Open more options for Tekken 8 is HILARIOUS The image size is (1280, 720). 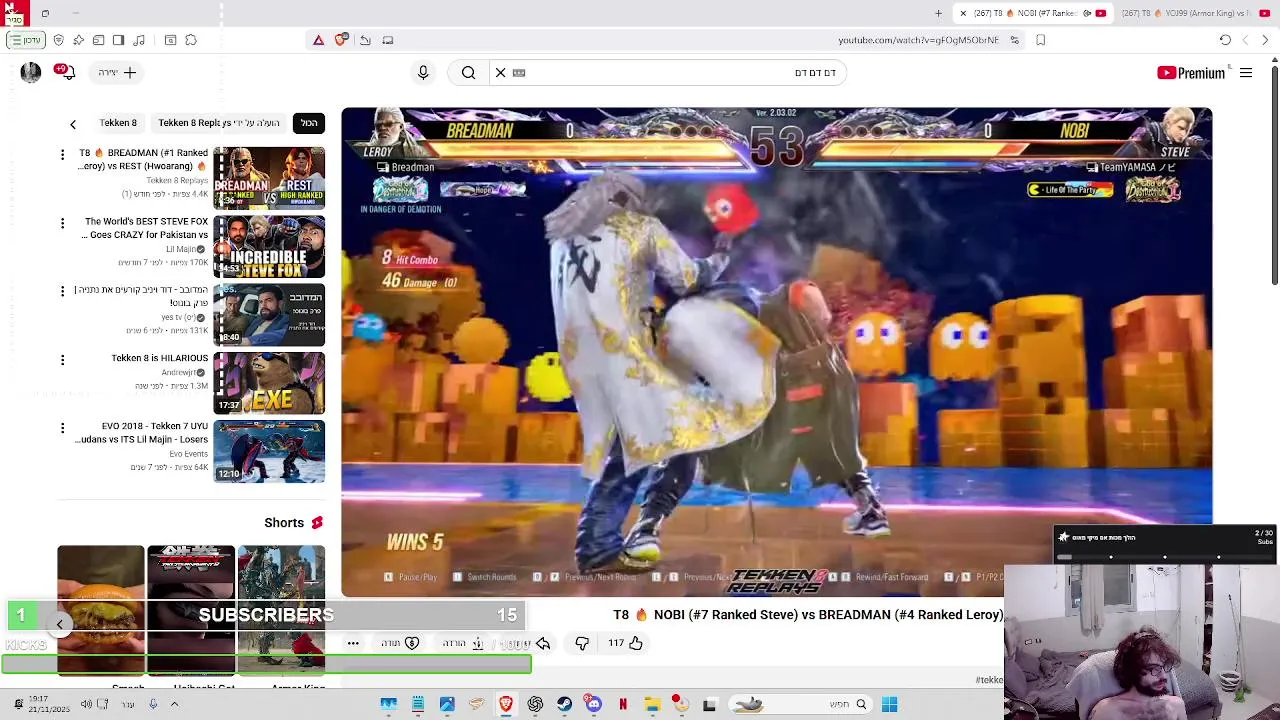pyautogui.click(x=62, y=359)
